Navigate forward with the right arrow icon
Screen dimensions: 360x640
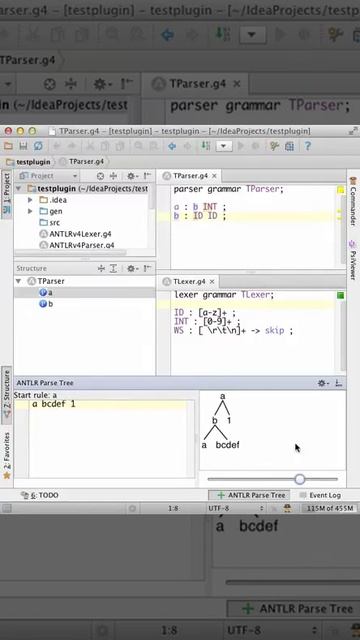187,146
